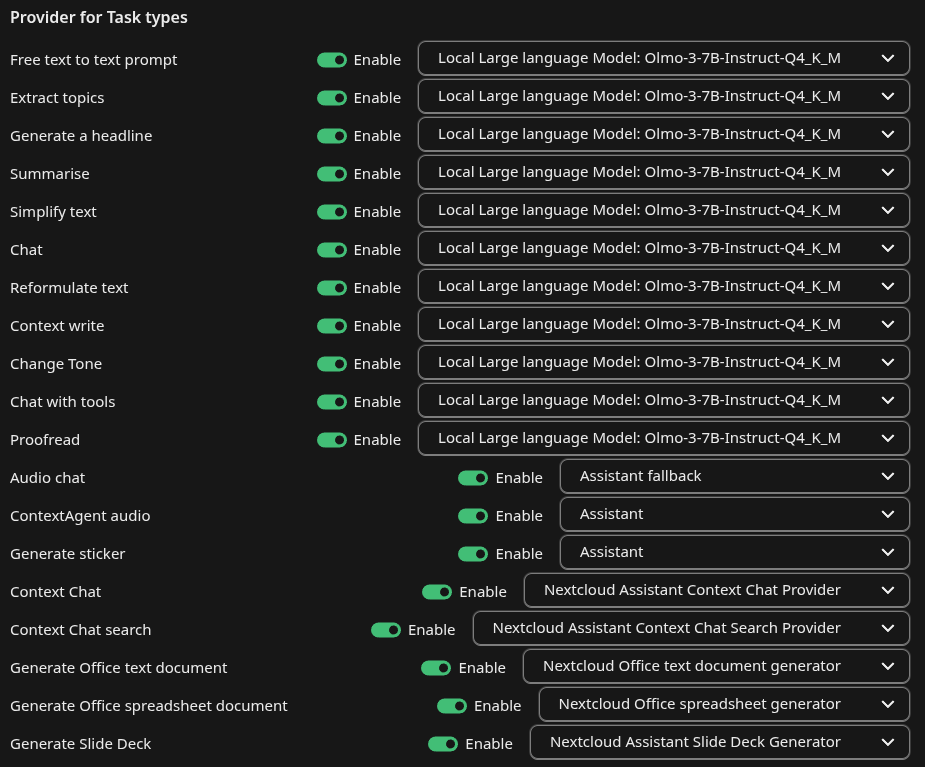Expand the Simplify text provider dropdown
Screen dimensions: 925x767
click(663, 210)
